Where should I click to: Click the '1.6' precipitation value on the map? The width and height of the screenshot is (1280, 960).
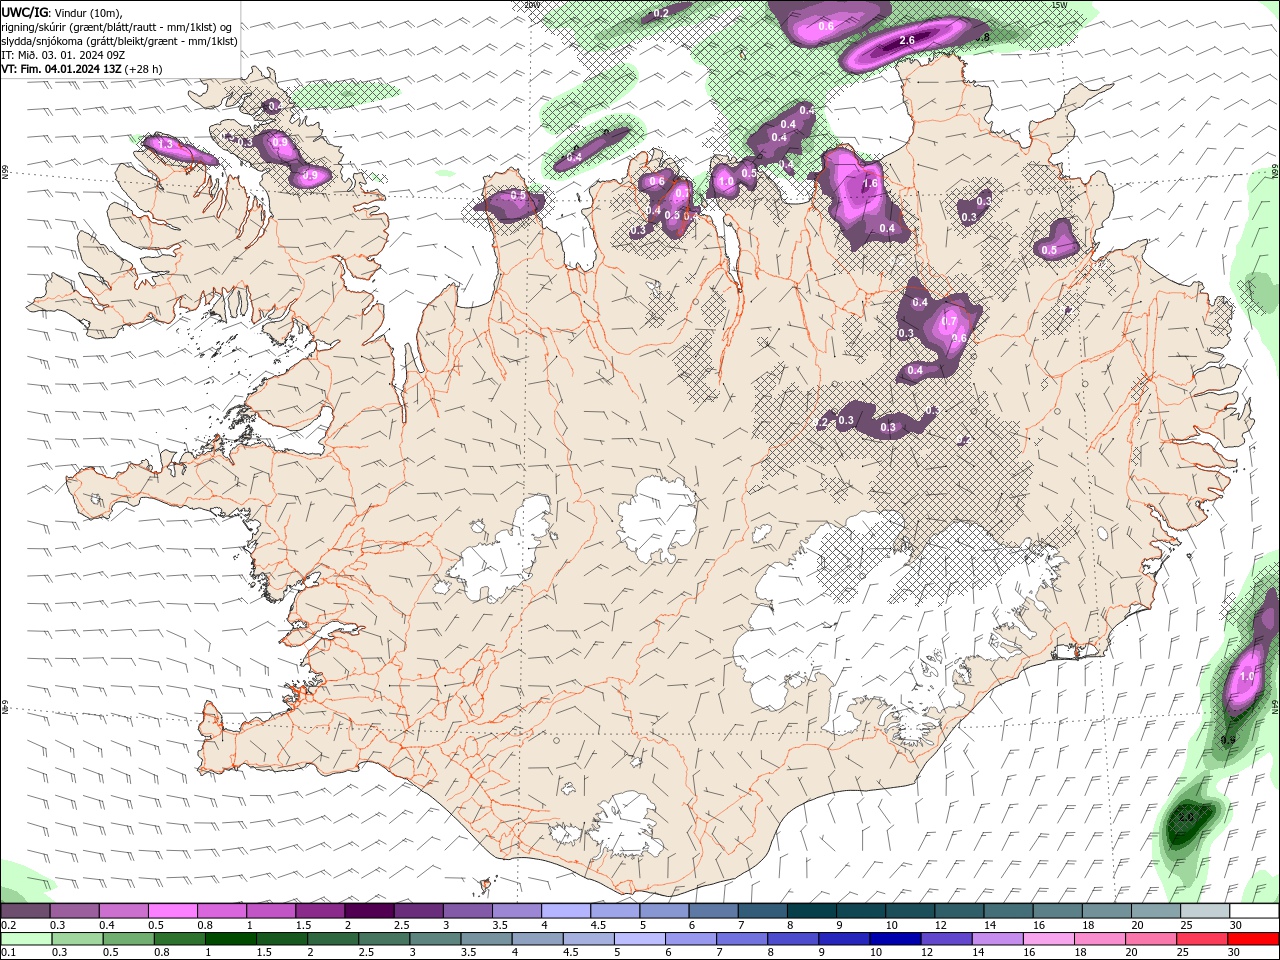tap(870, 184)
